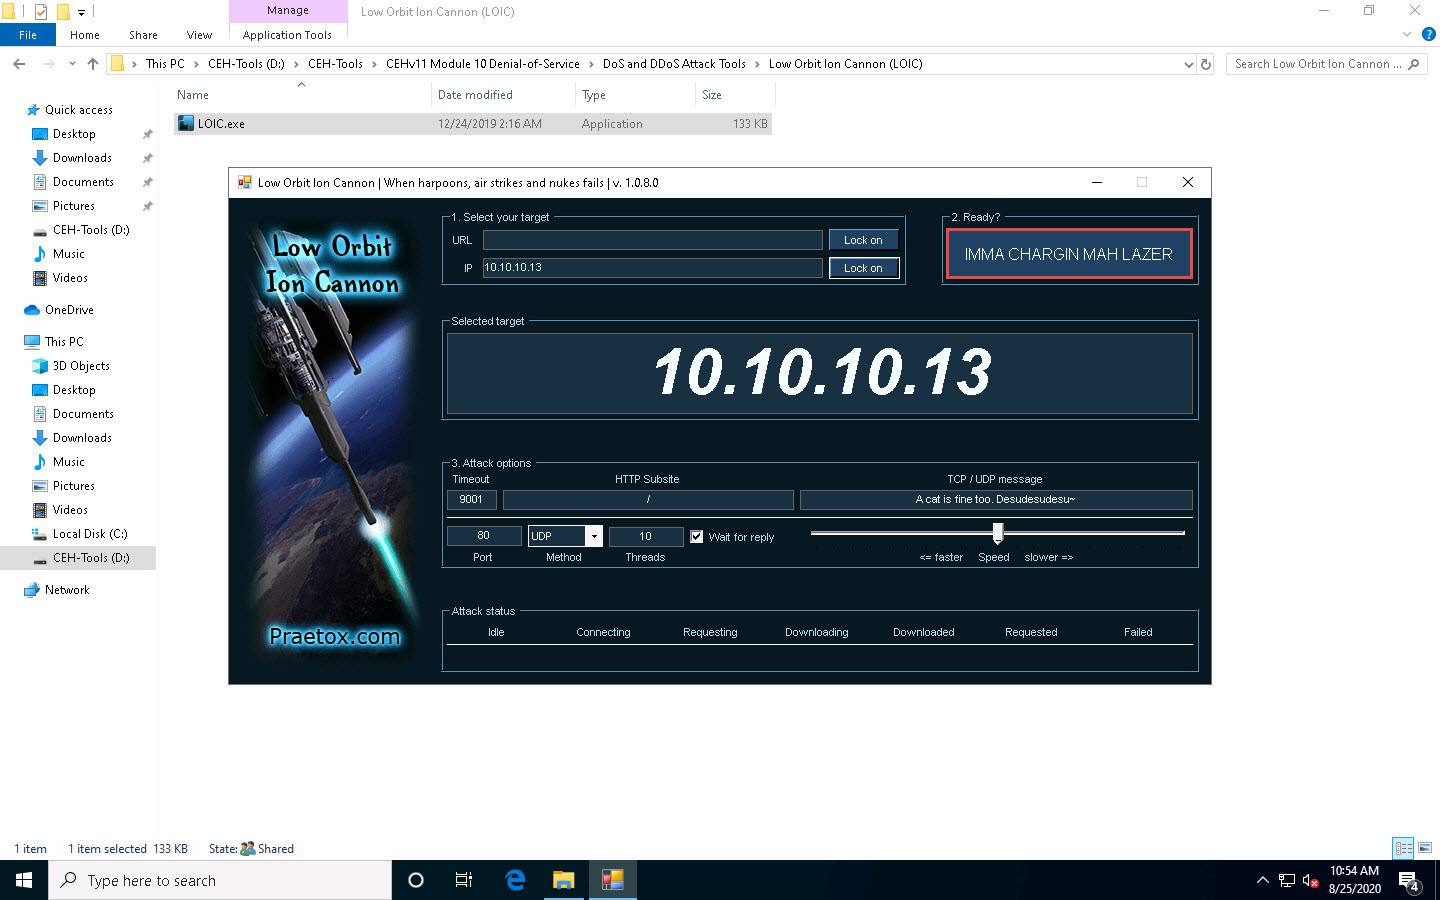The image size is (1440, 900).
Task: Click CEH-Tools breadcrumb in address bar
Action: pyautogui.click(x=335, y=64)
